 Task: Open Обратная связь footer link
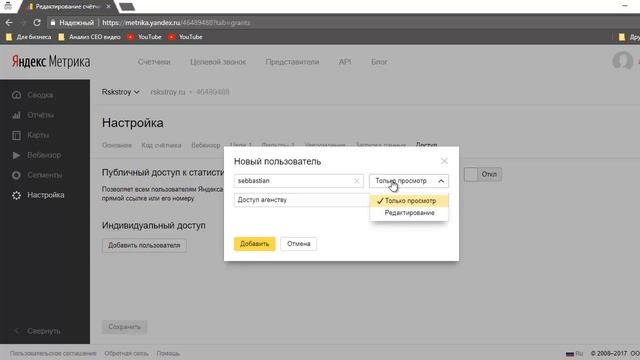(x=126, y=353)
